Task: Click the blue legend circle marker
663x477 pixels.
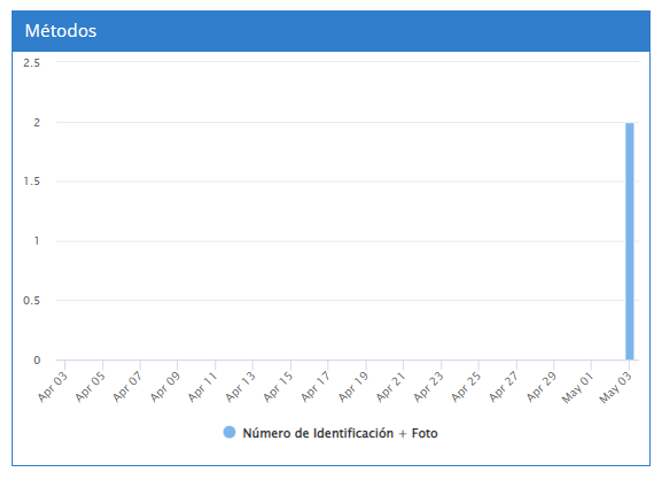Action: 229,433
